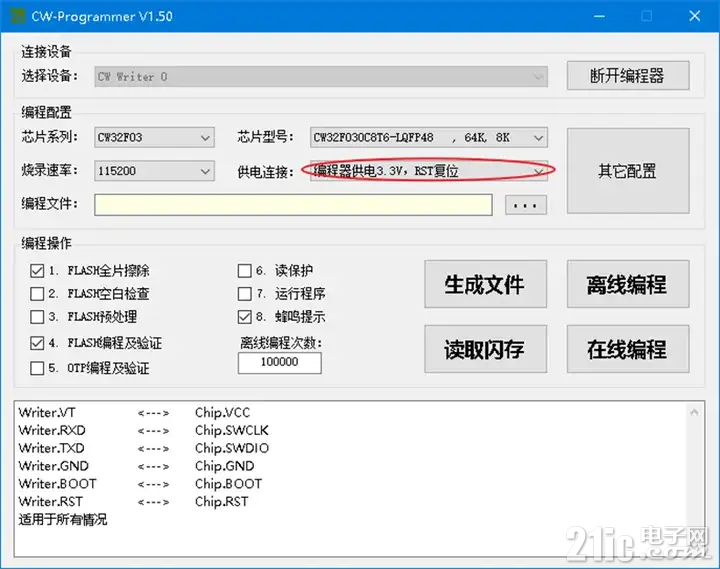Minimize the CW-Programmer window
The image size is (720, 569).
[599, 17]
